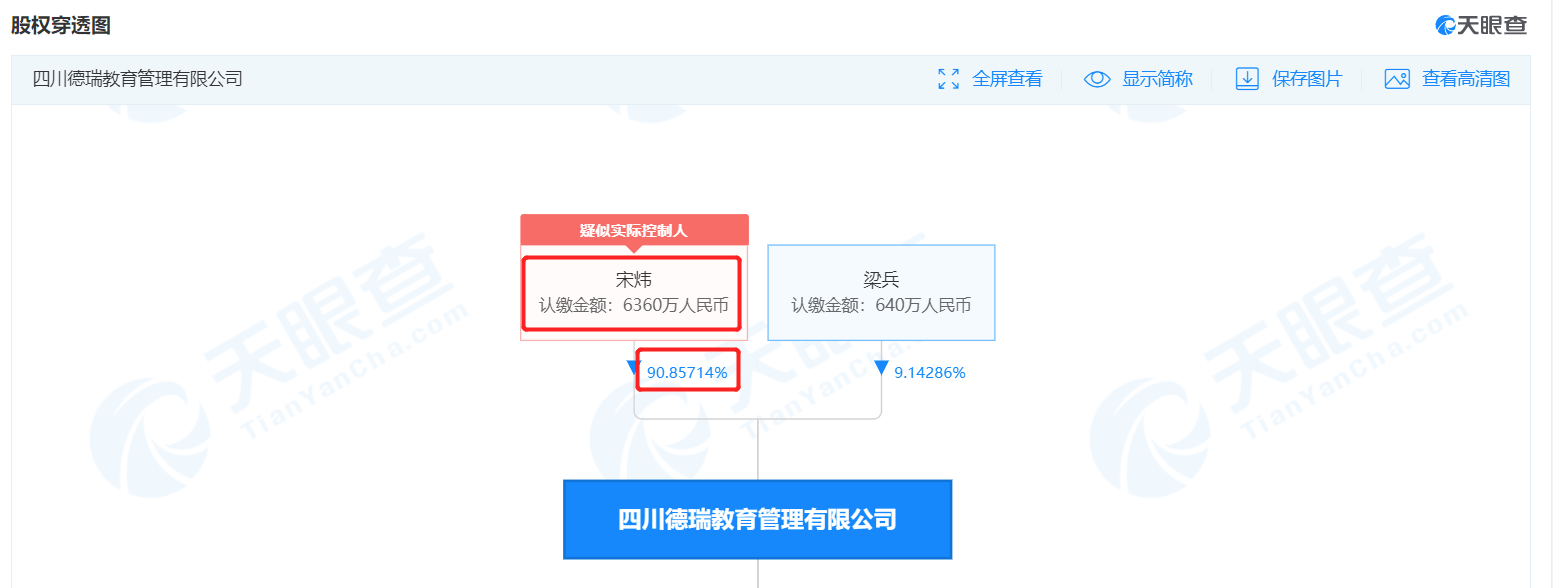Image resolution: width=1553 pixels, height=588 pixels.
Task: Click 认缴金额 640万人民币 under 梁兵
Action: [881, 306]
